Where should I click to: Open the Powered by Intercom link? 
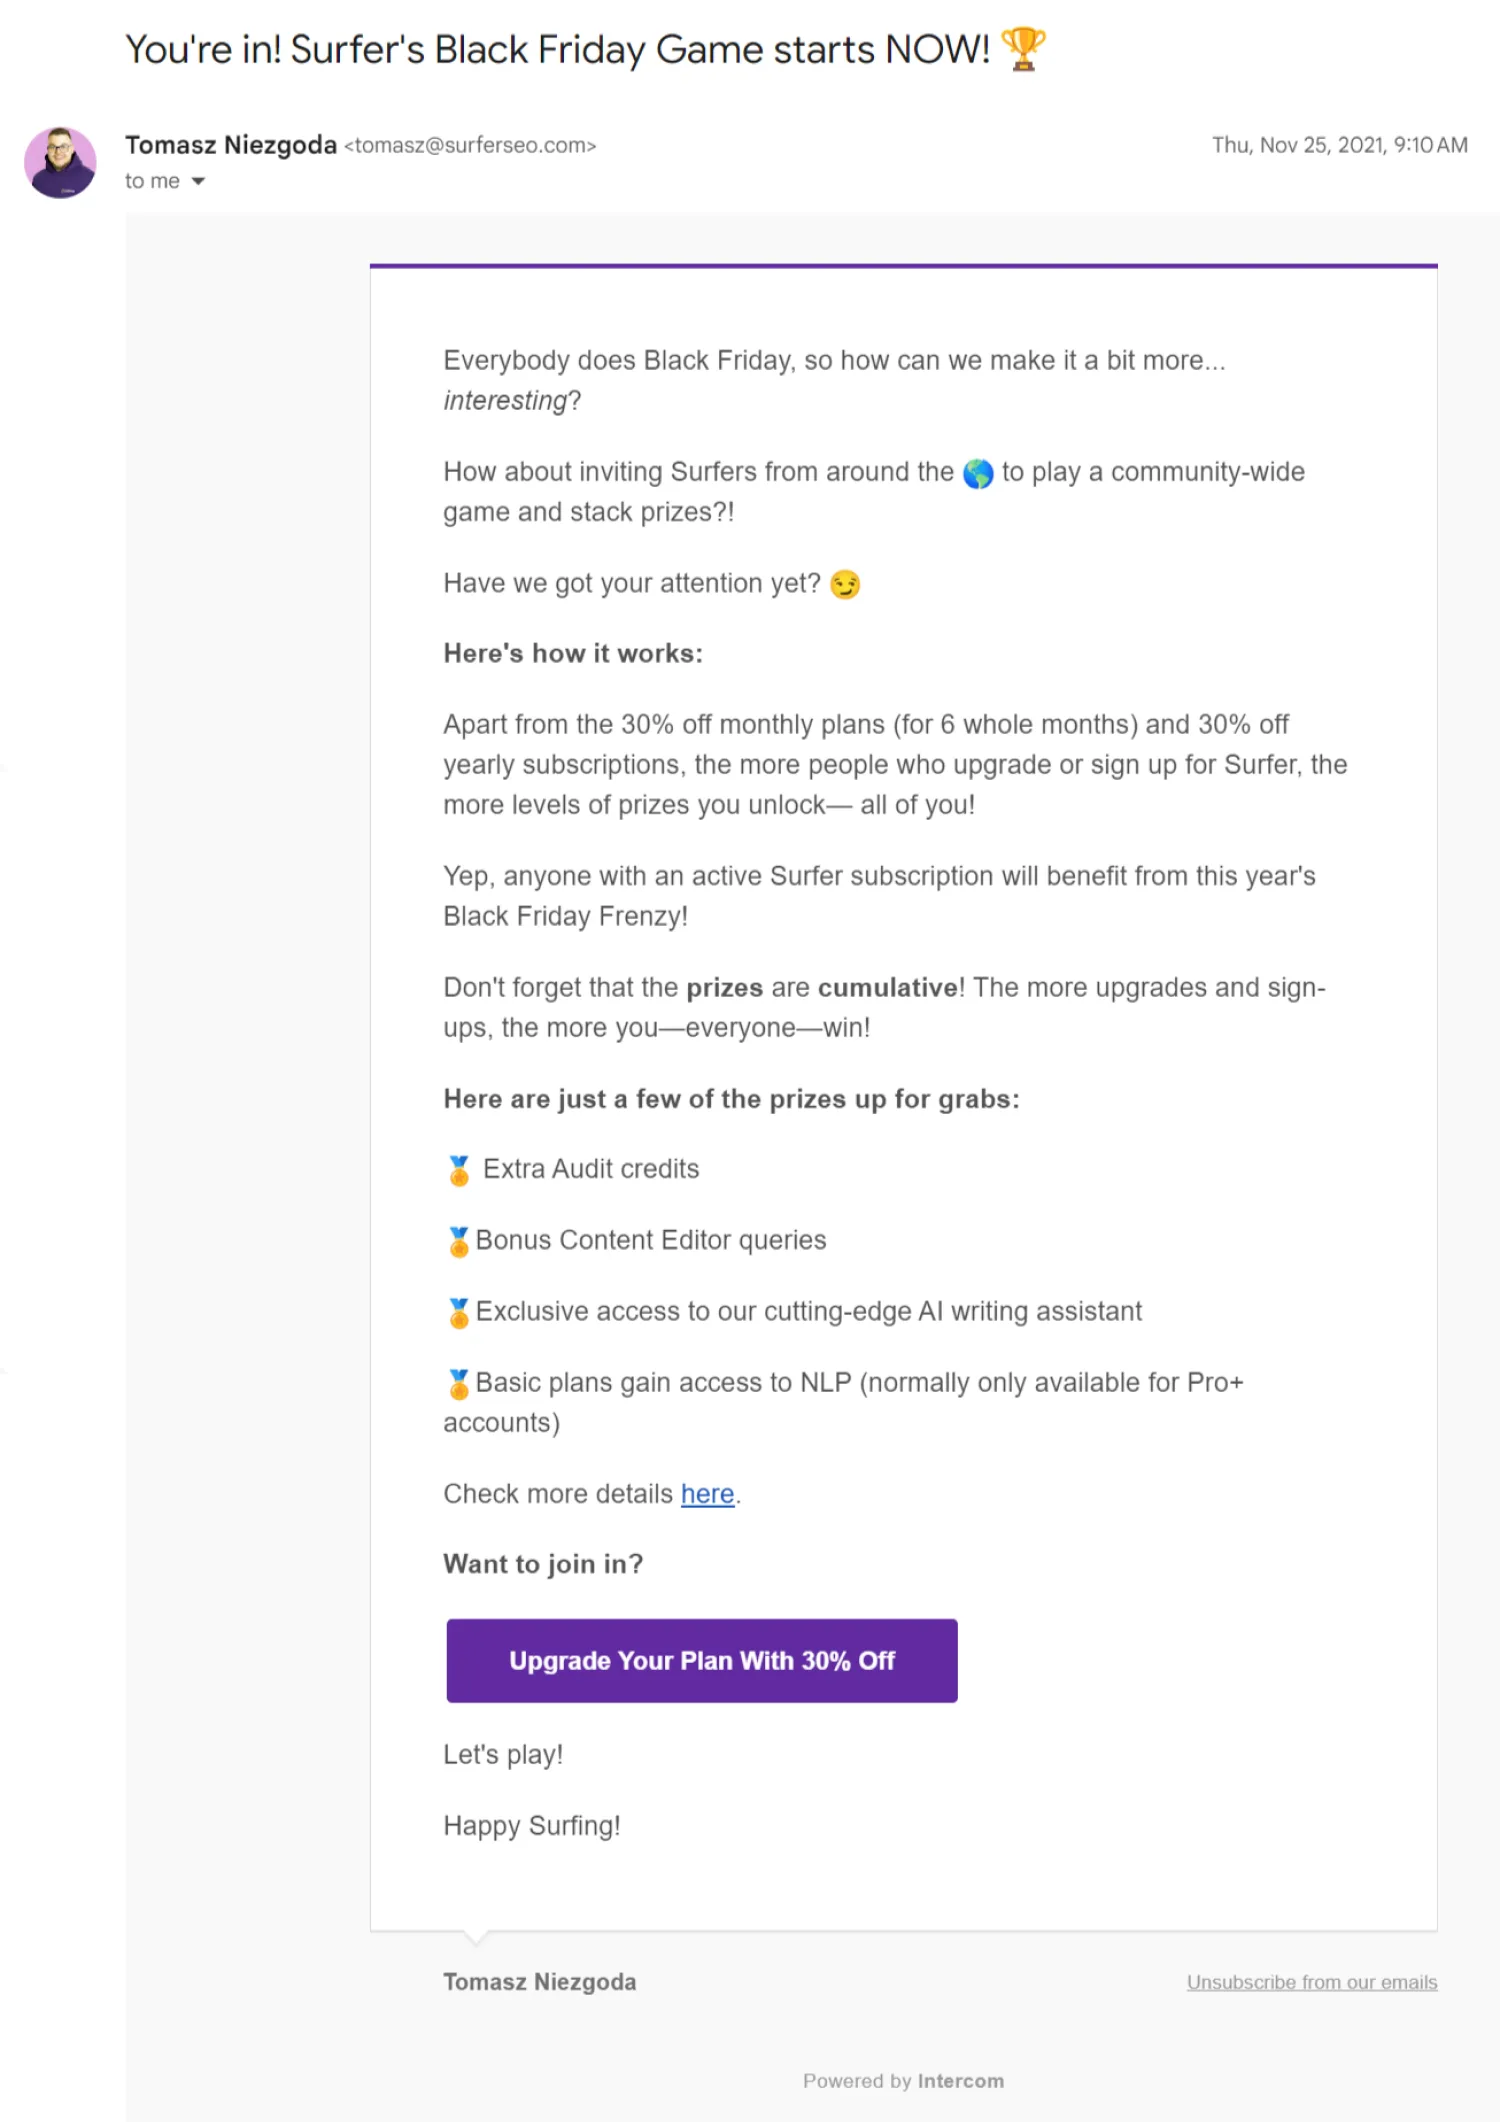click(903, 2081)
